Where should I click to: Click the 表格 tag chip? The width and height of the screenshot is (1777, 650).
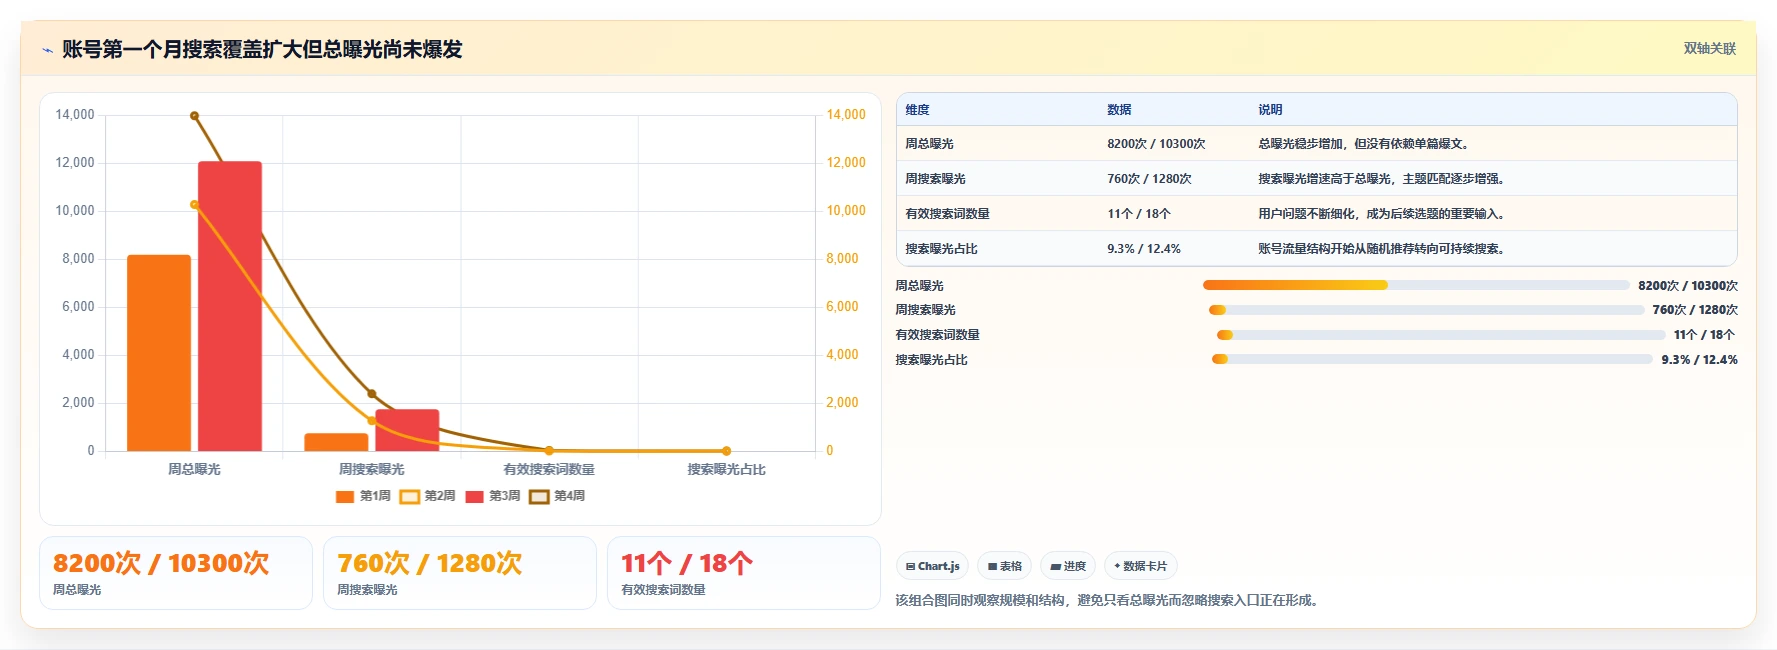tap(1004, 566)
